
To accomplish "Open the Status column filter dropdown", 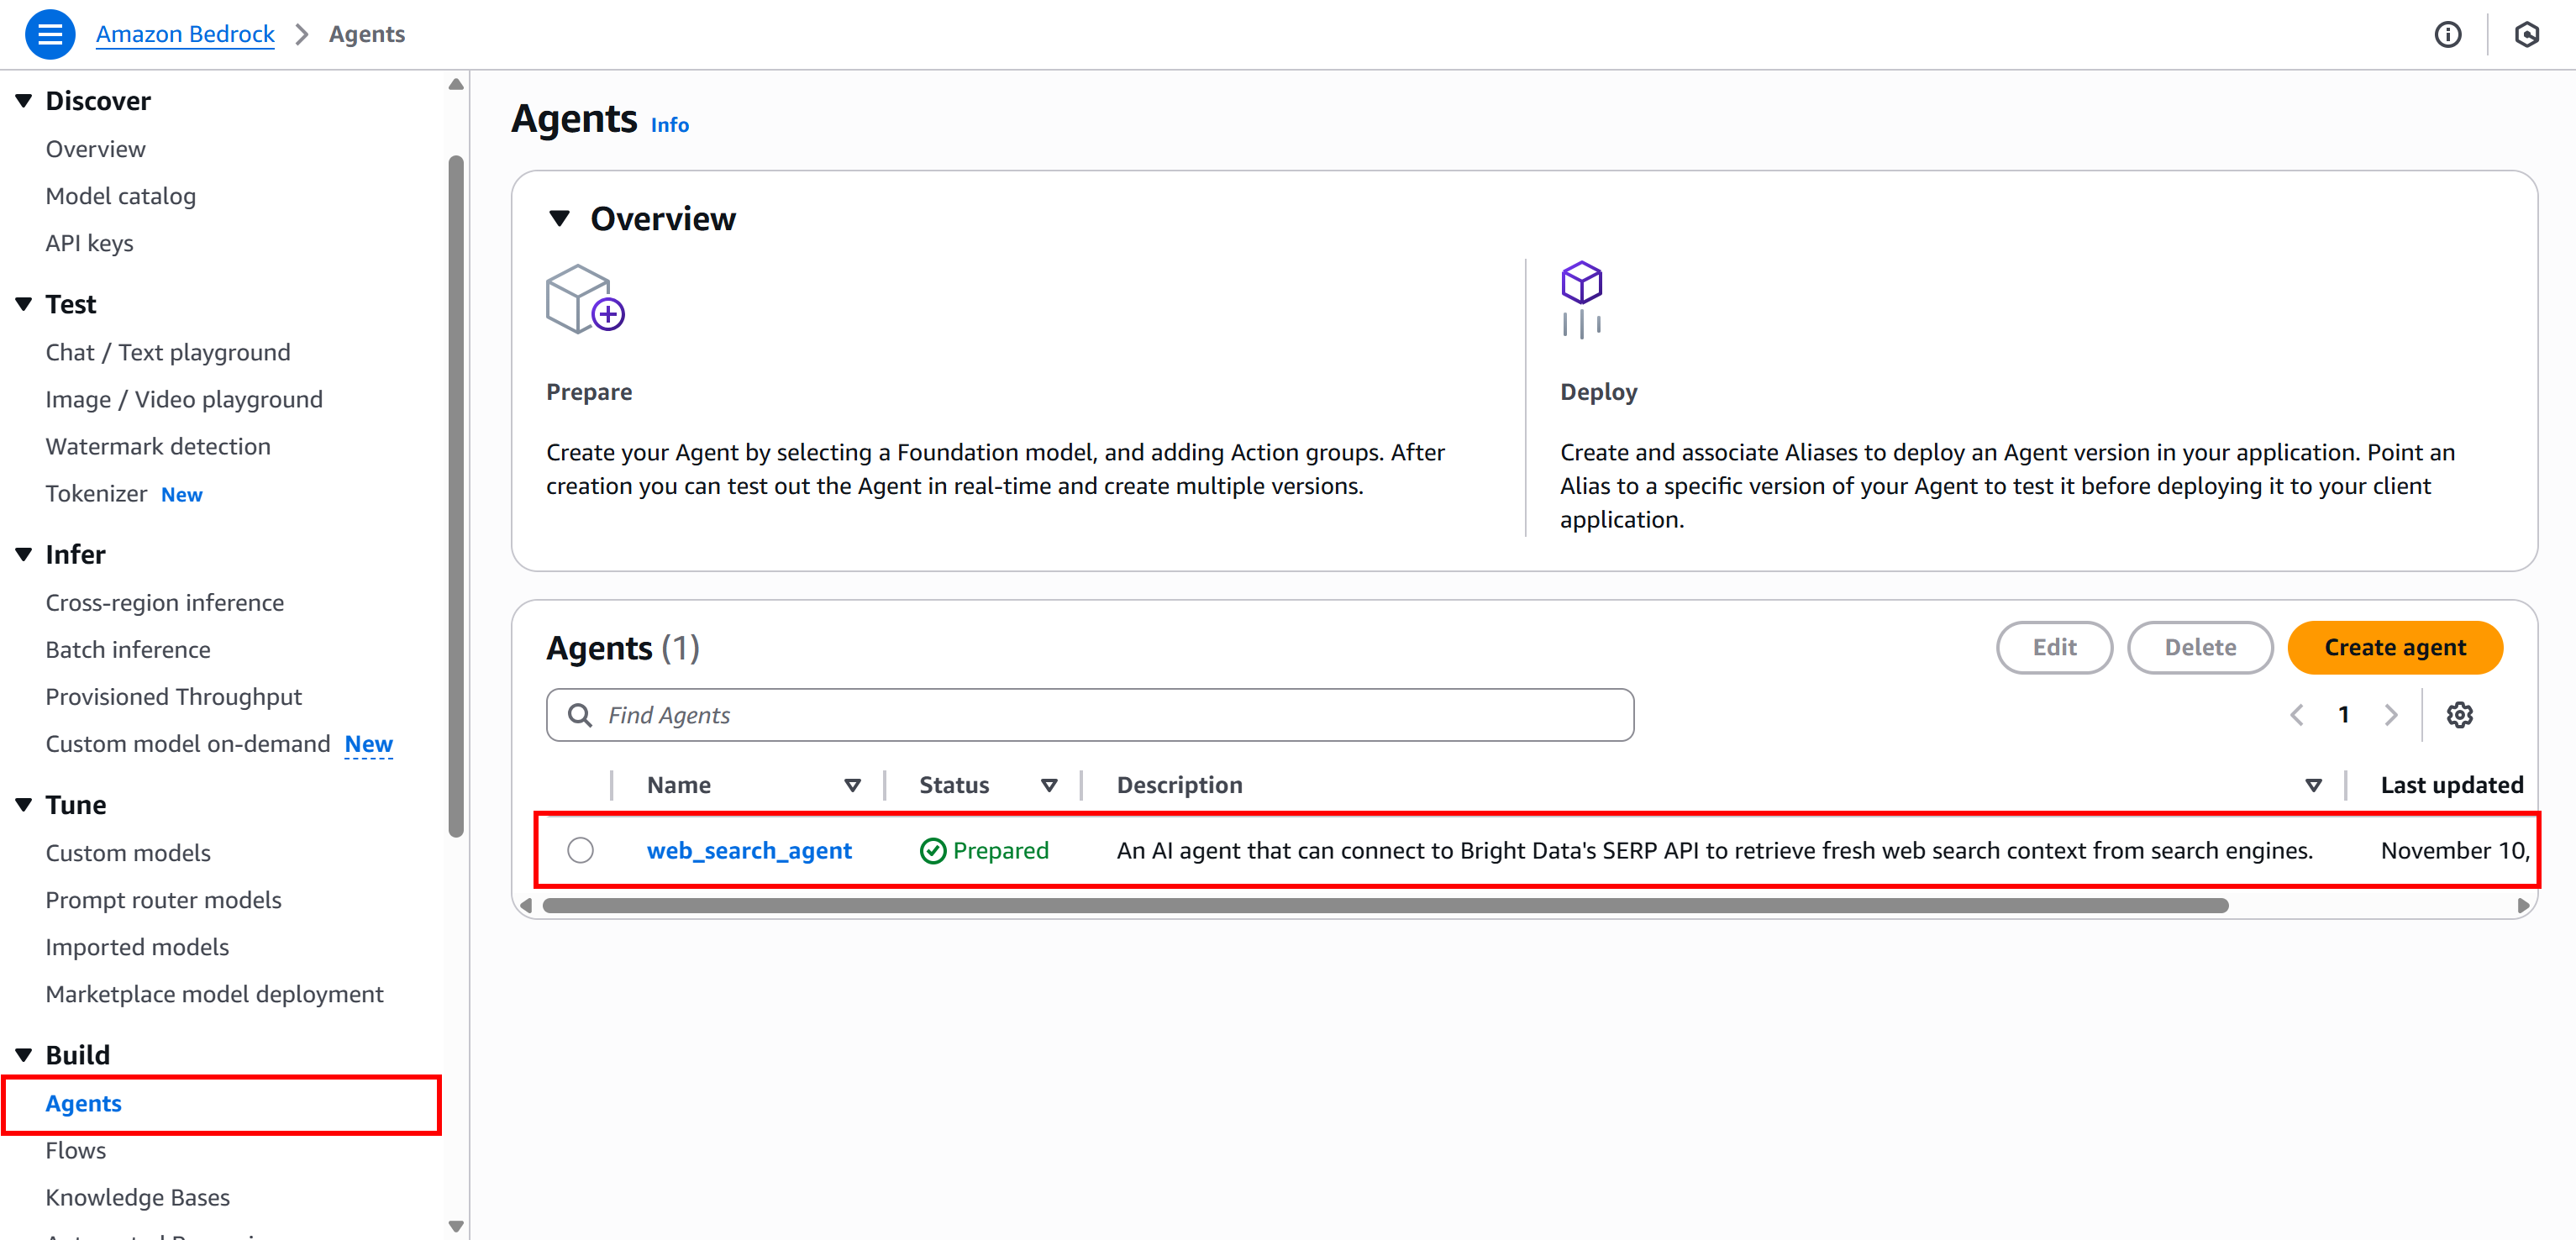I will (1049, 785).
